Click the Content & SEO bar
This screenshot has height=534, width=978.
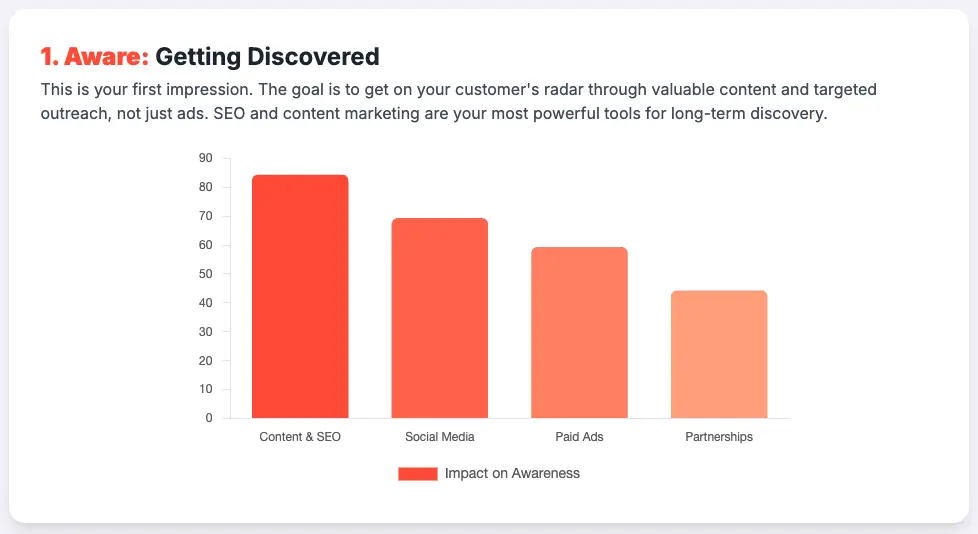tap(300, 296)
